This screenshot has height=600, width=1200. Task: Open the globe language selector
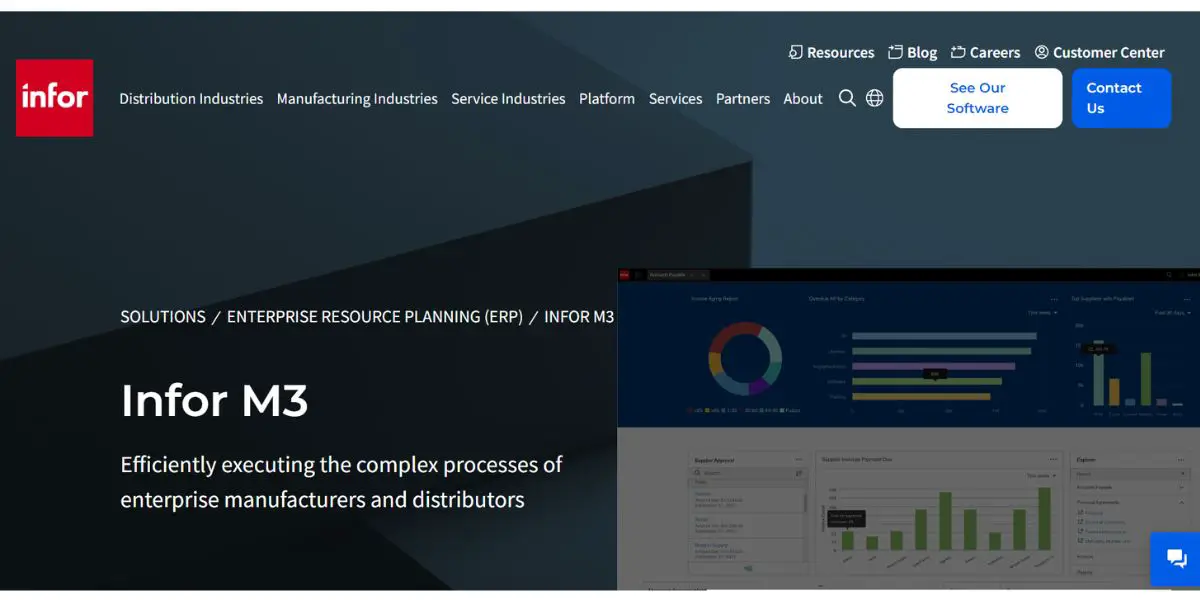875,98
